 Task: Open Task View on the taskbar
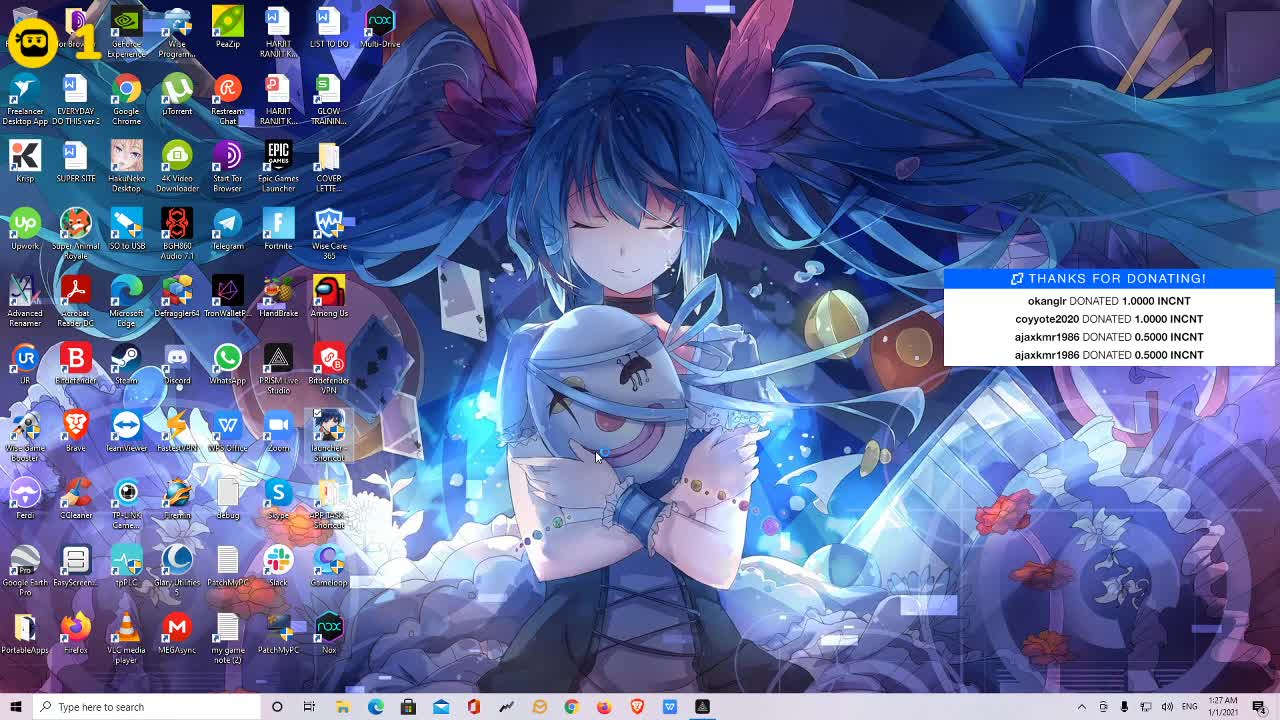coord(309,707)
